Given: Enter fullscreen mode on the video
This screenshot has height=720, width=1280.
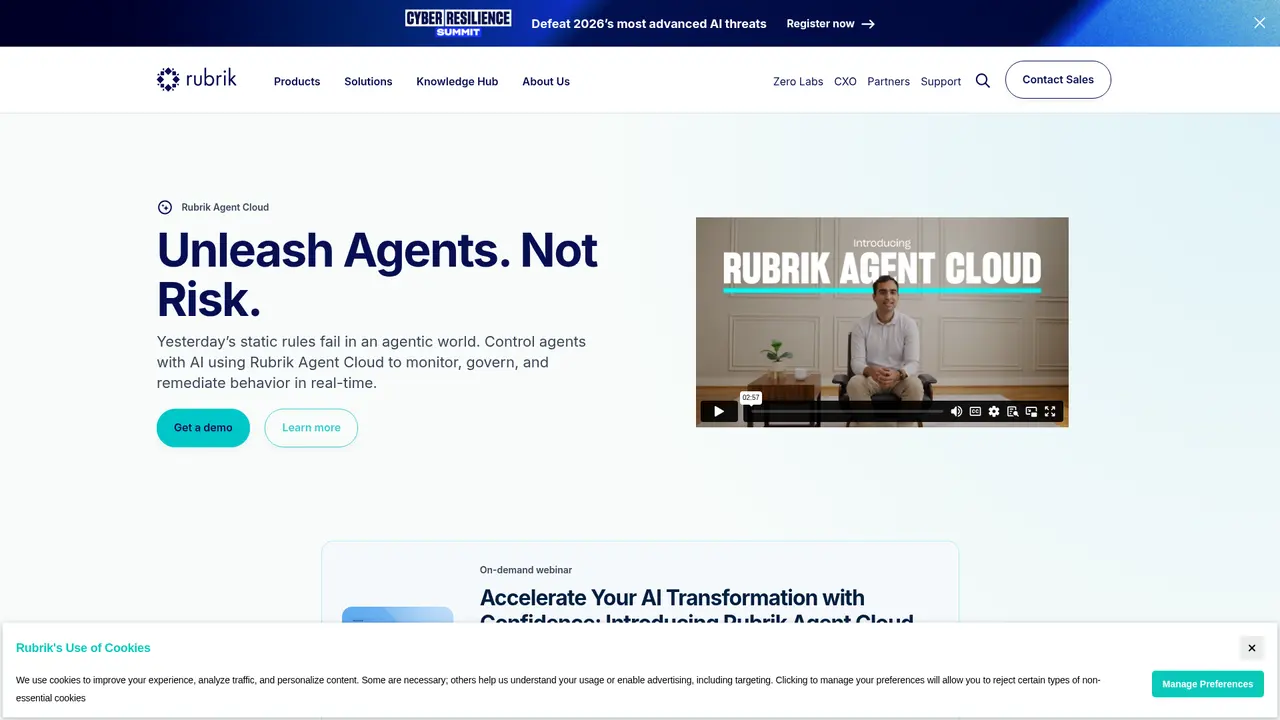Looking at the screenshot, I should pos(1050,411).
